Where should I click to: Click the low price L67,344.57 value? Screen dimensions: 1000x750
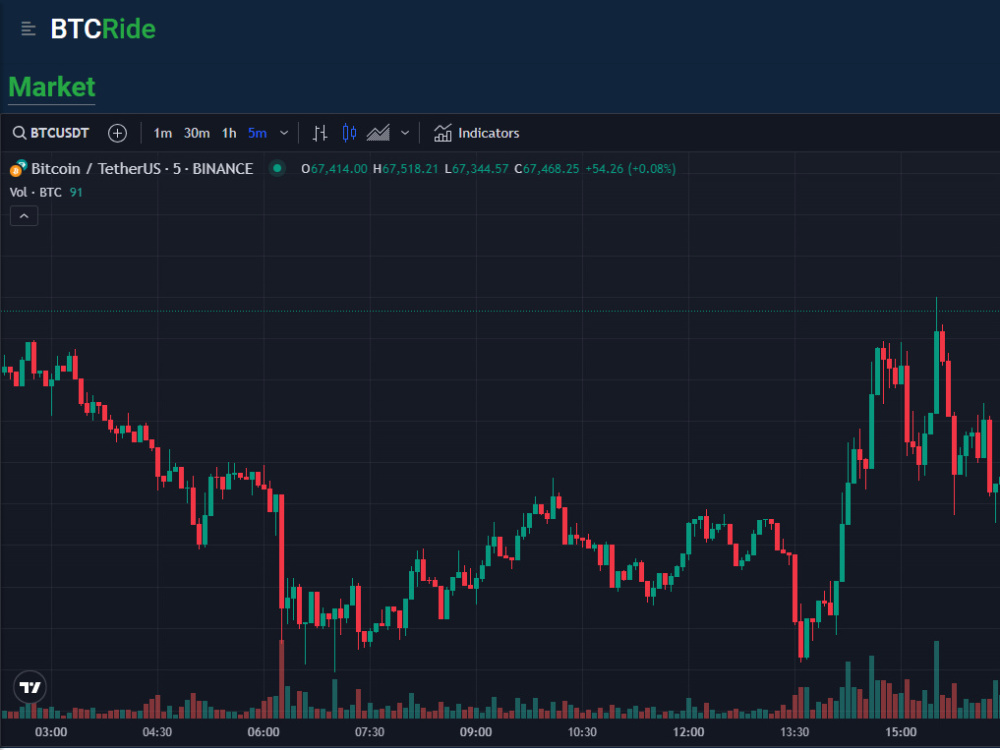[x=476, y=169]
